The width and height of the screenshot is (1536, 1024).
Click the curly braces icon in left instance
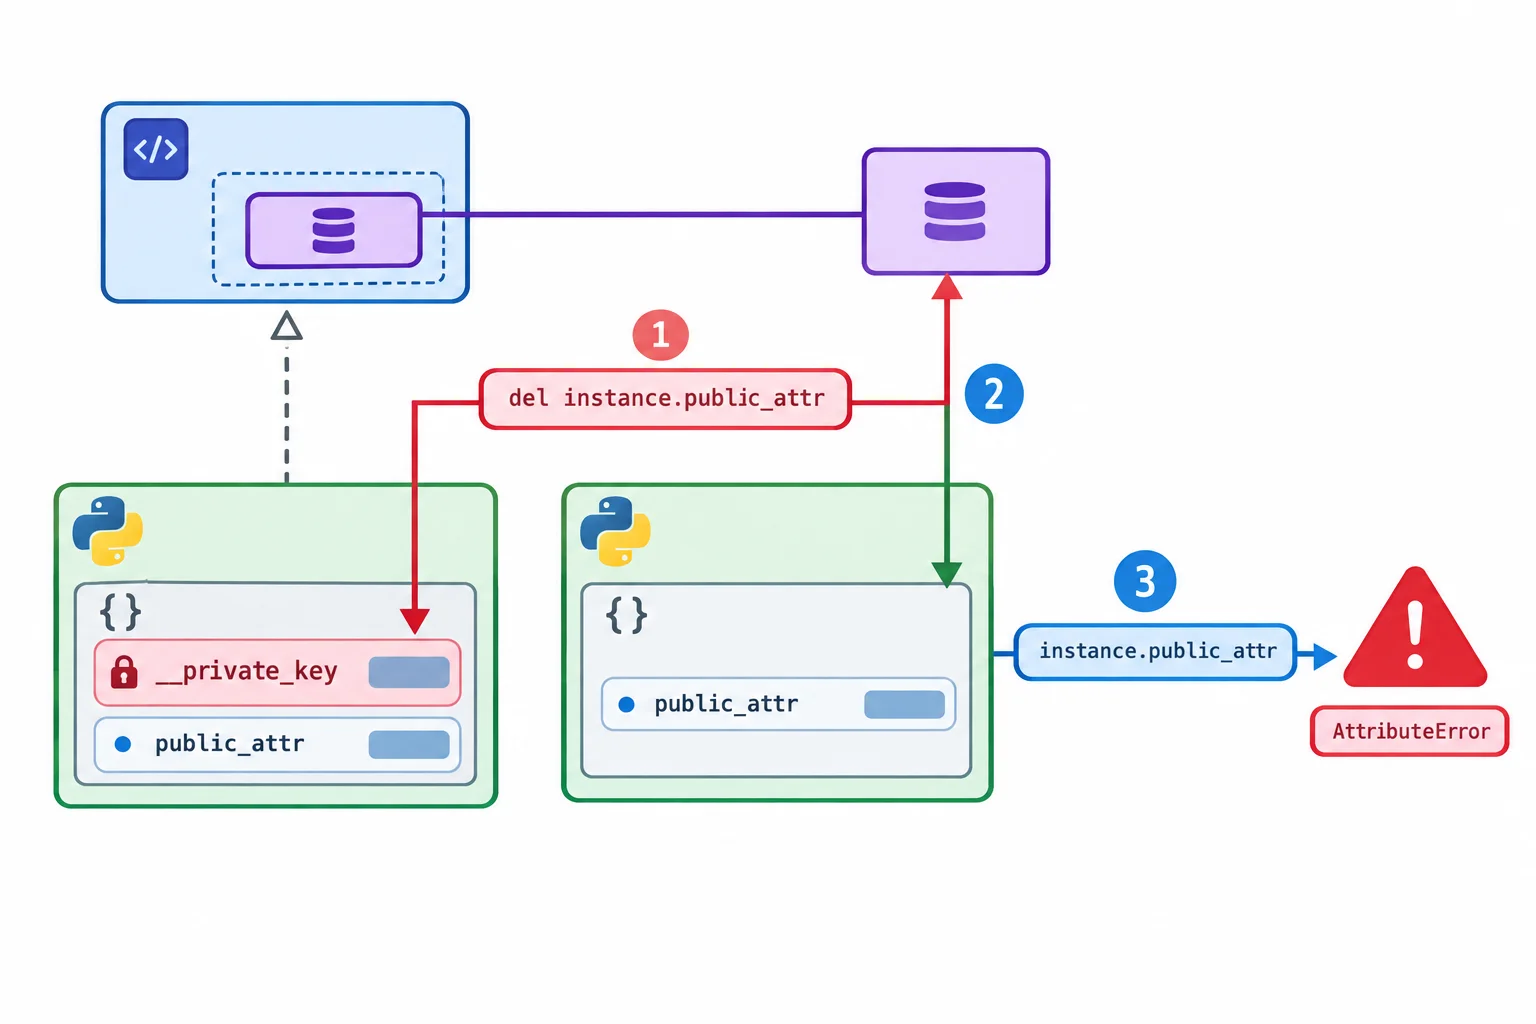(120, 611)
